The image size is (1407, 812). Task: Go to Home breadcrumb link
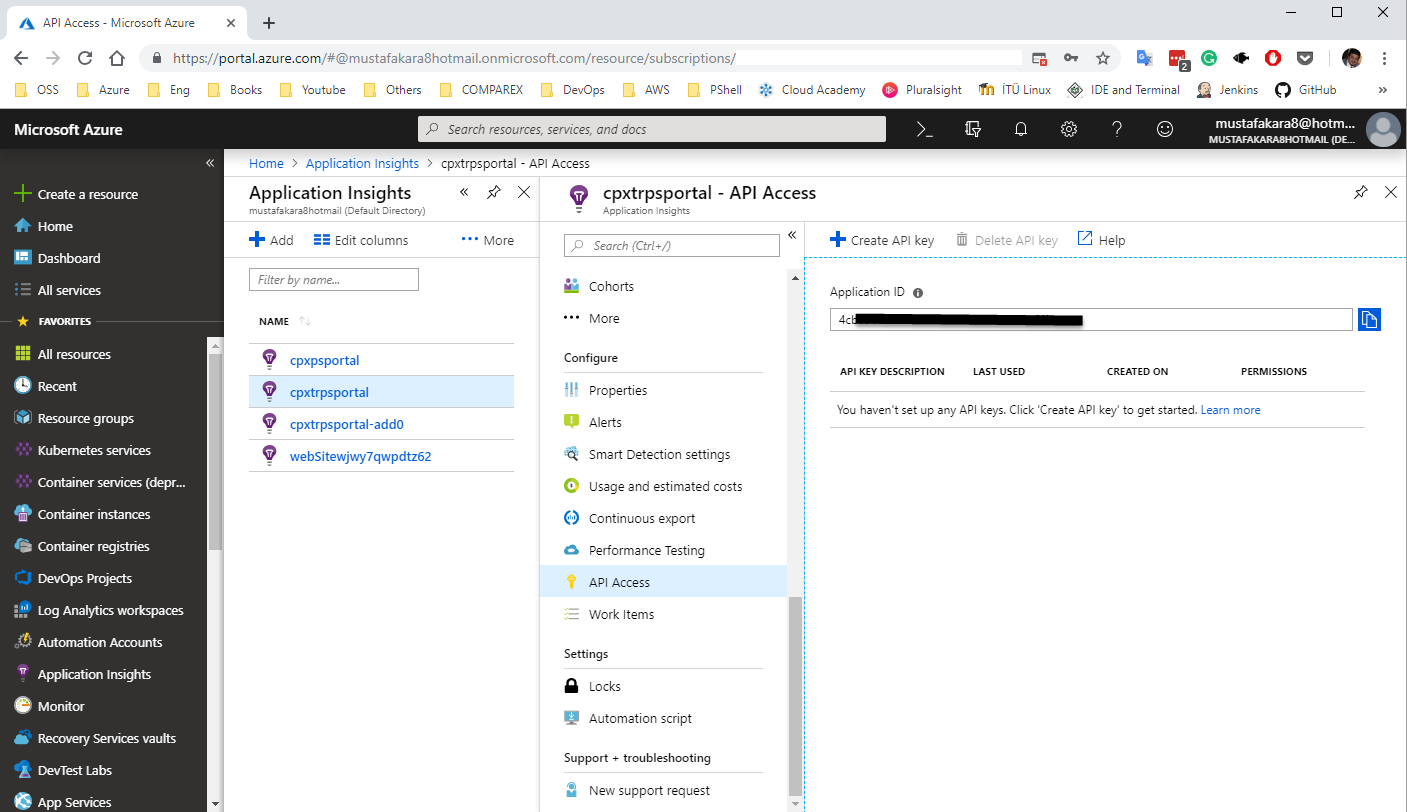(266, 163)
